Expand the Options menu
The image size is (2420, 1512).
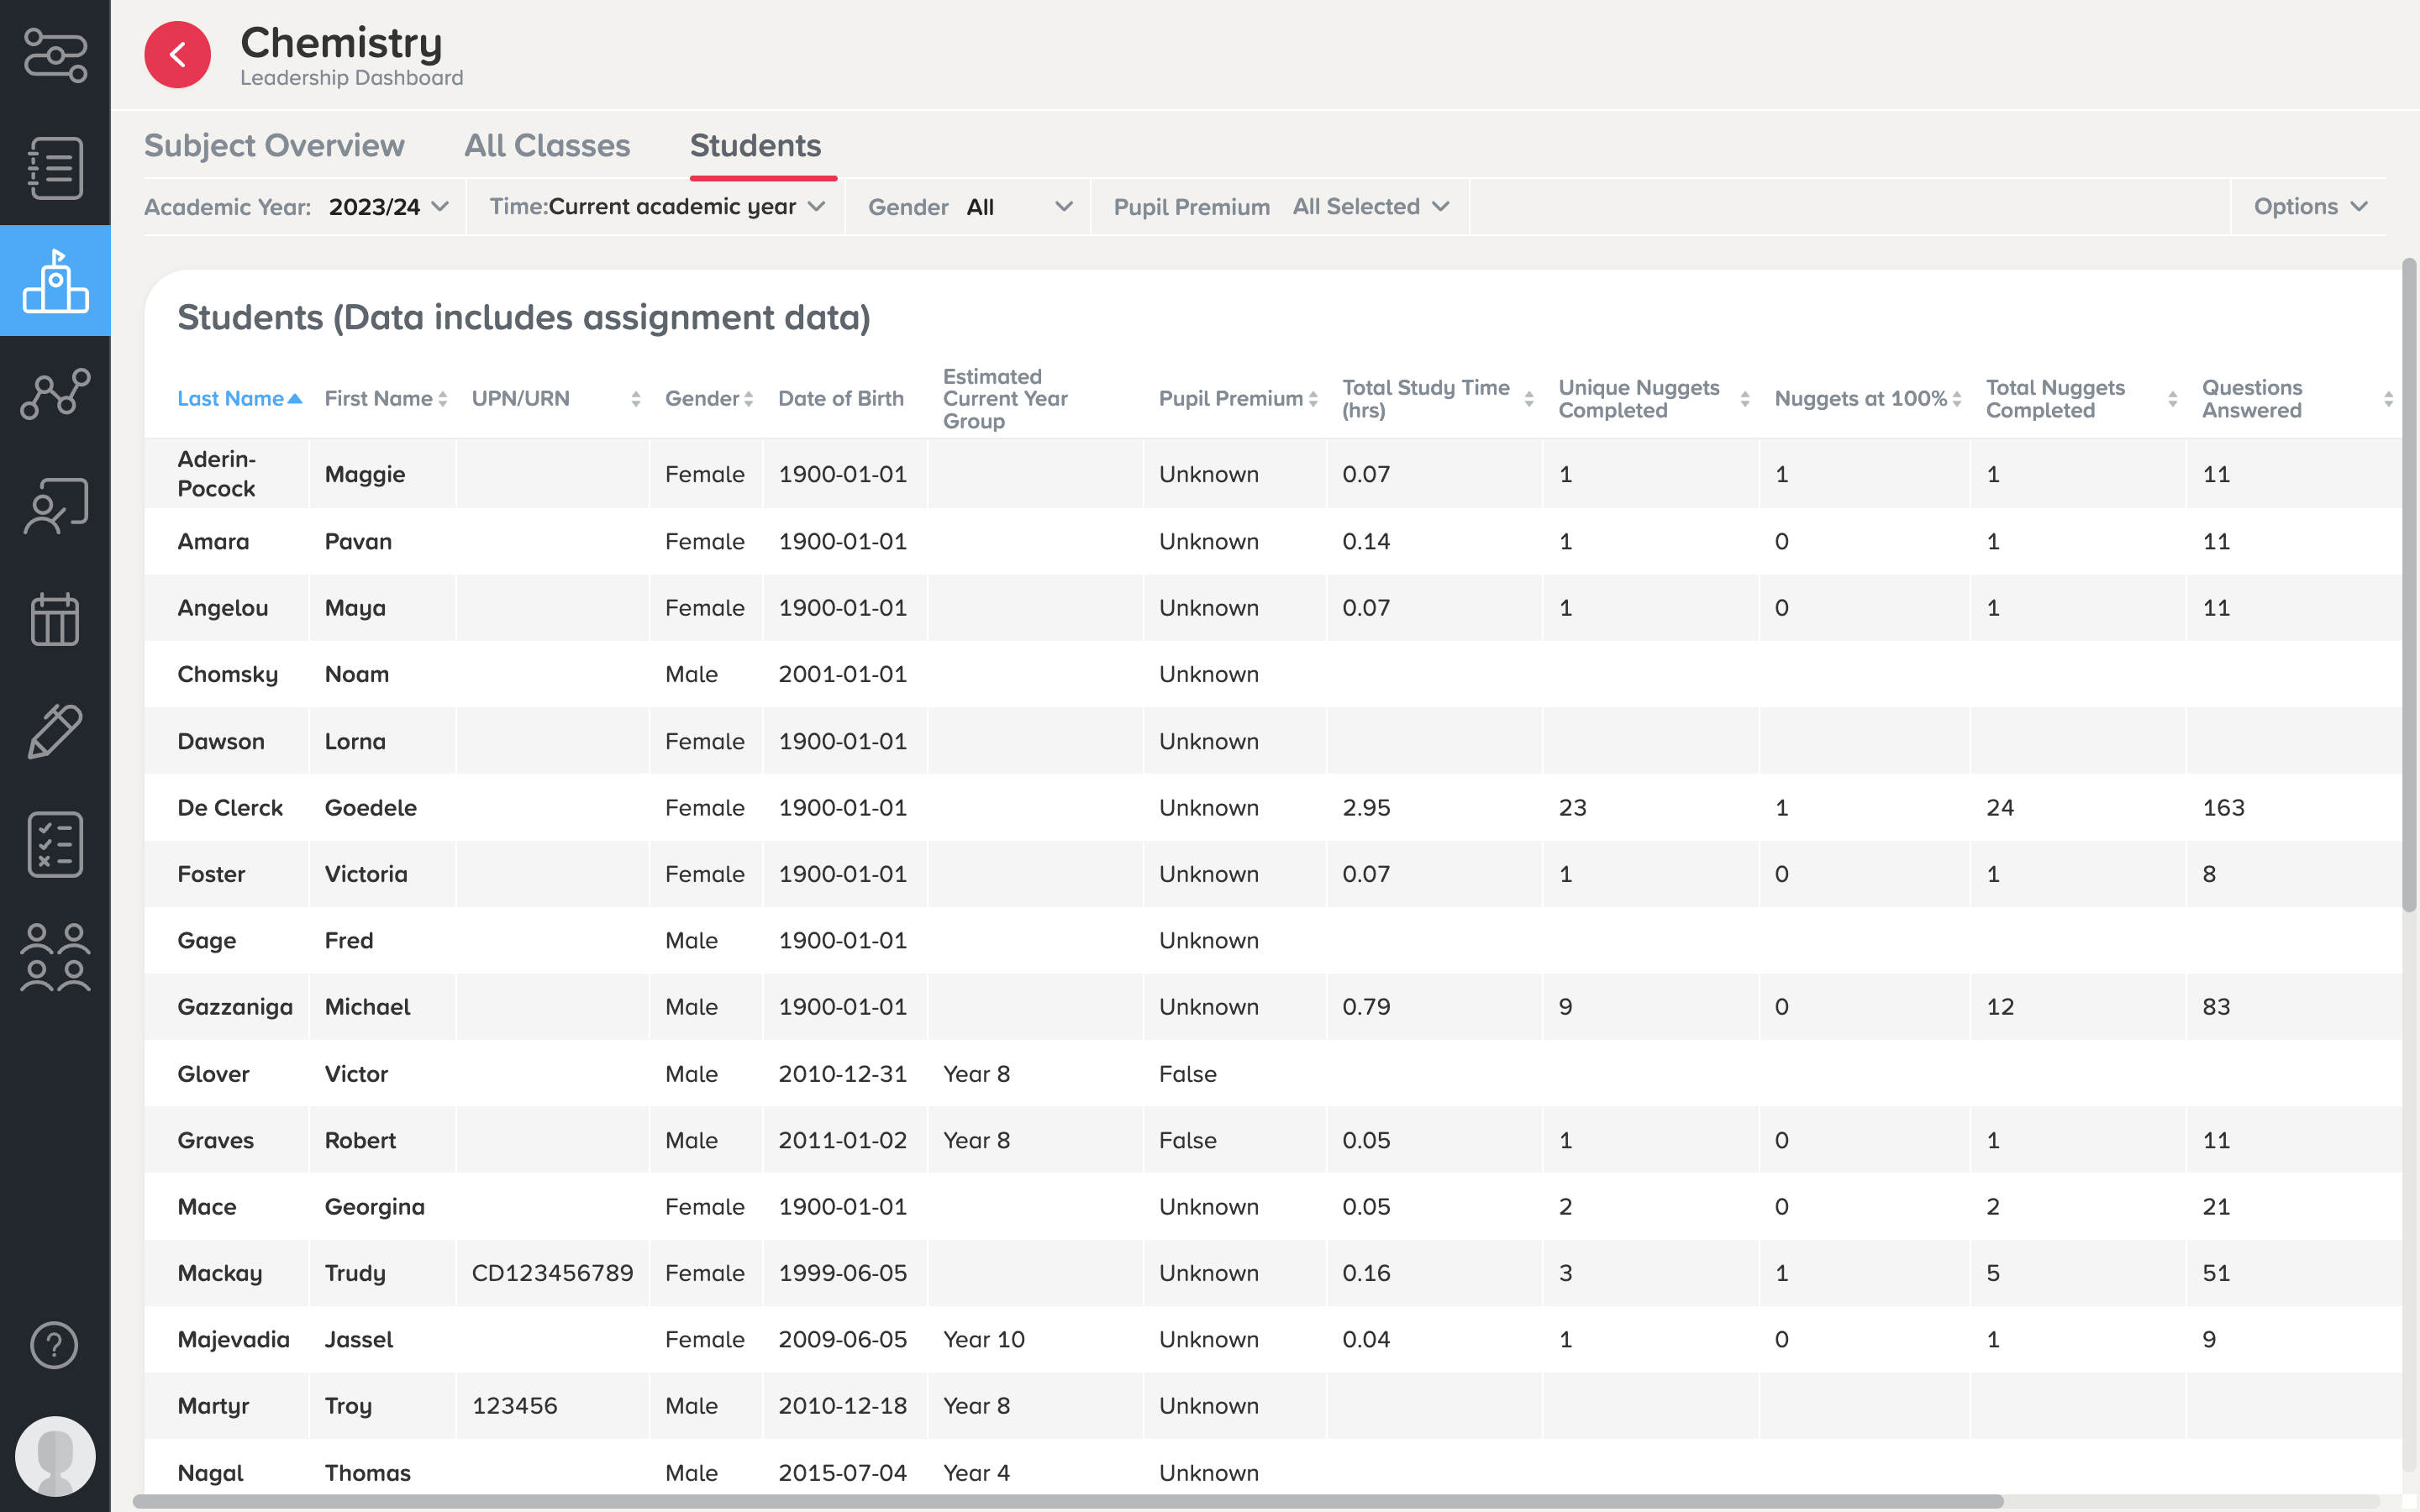pyautogui.click(x=2310, y=207)
